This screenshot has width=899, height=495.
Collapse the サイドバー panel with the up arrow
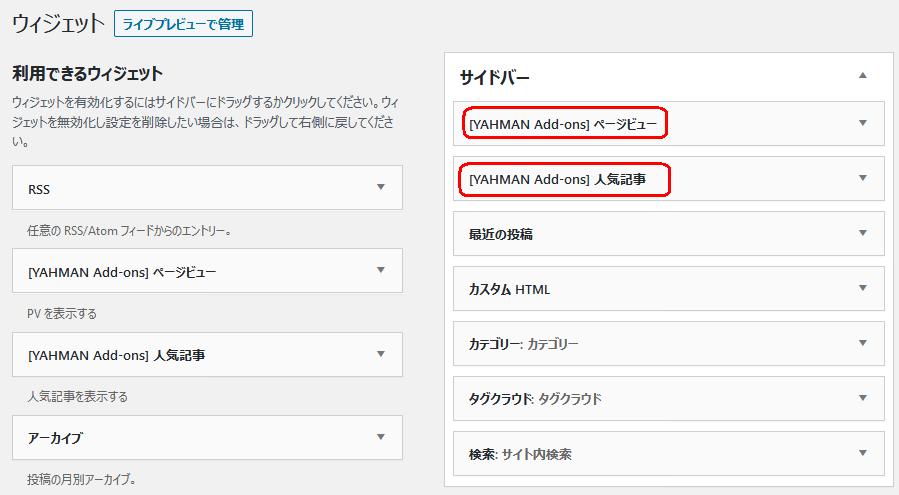863,76
